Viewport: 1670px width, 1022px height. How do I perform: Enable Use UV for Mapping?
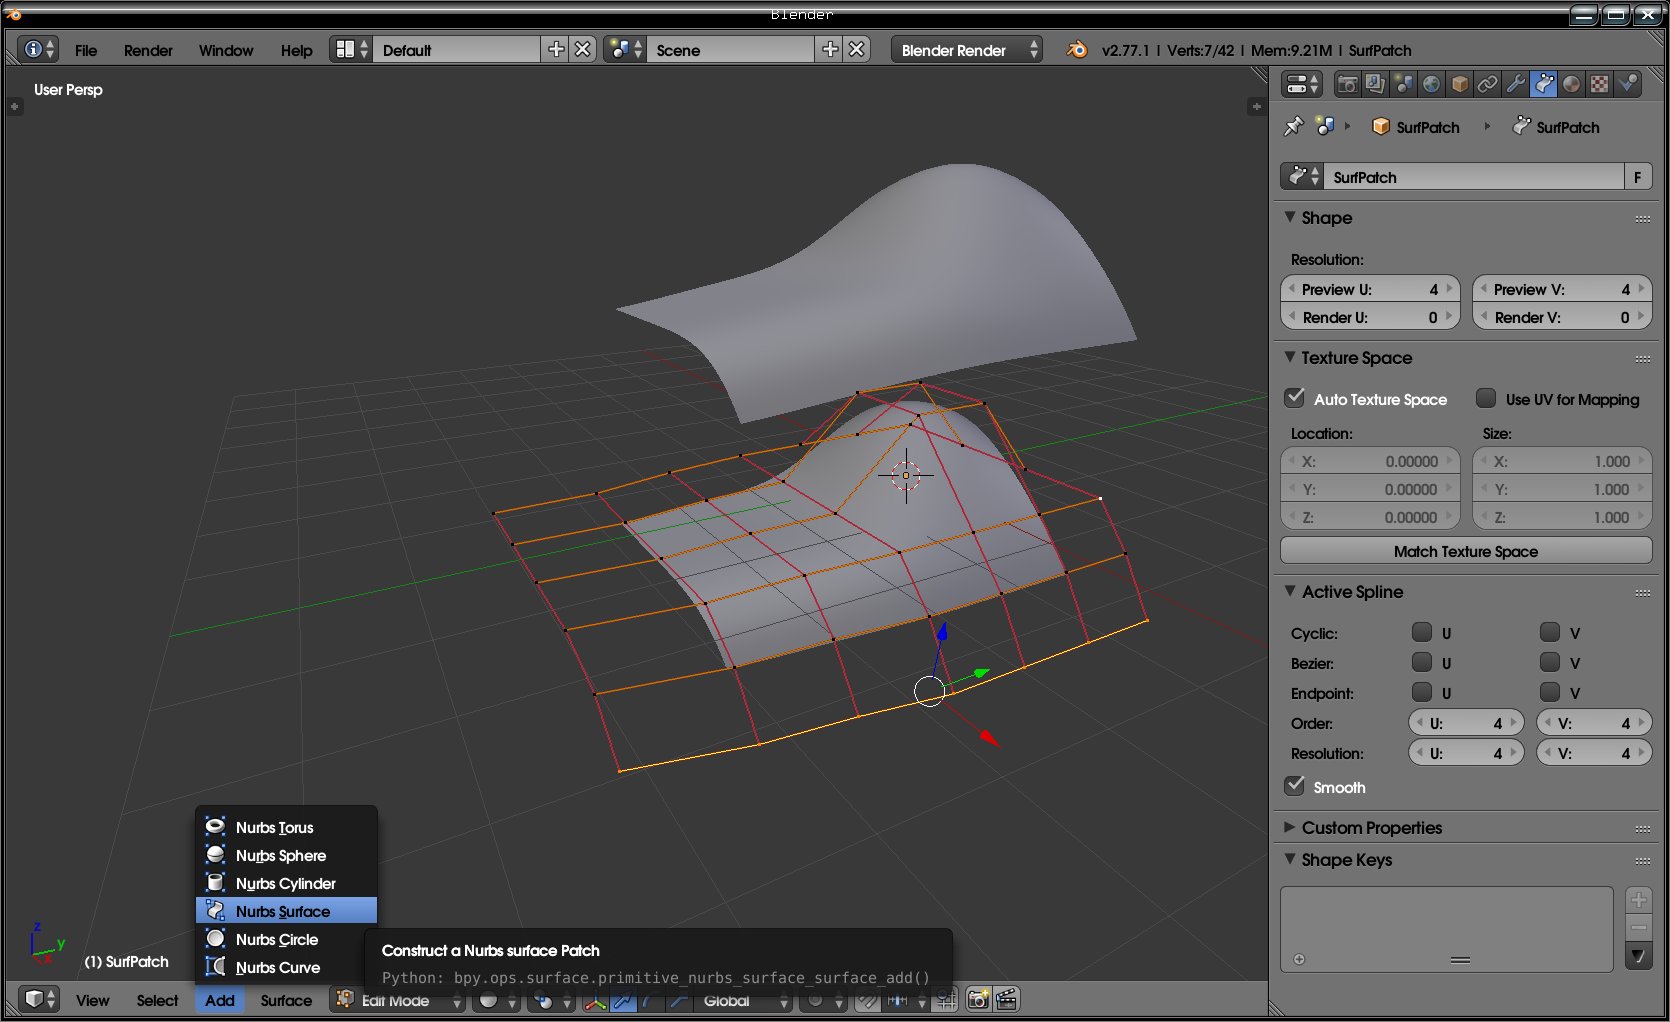(x=1486, y=398)
